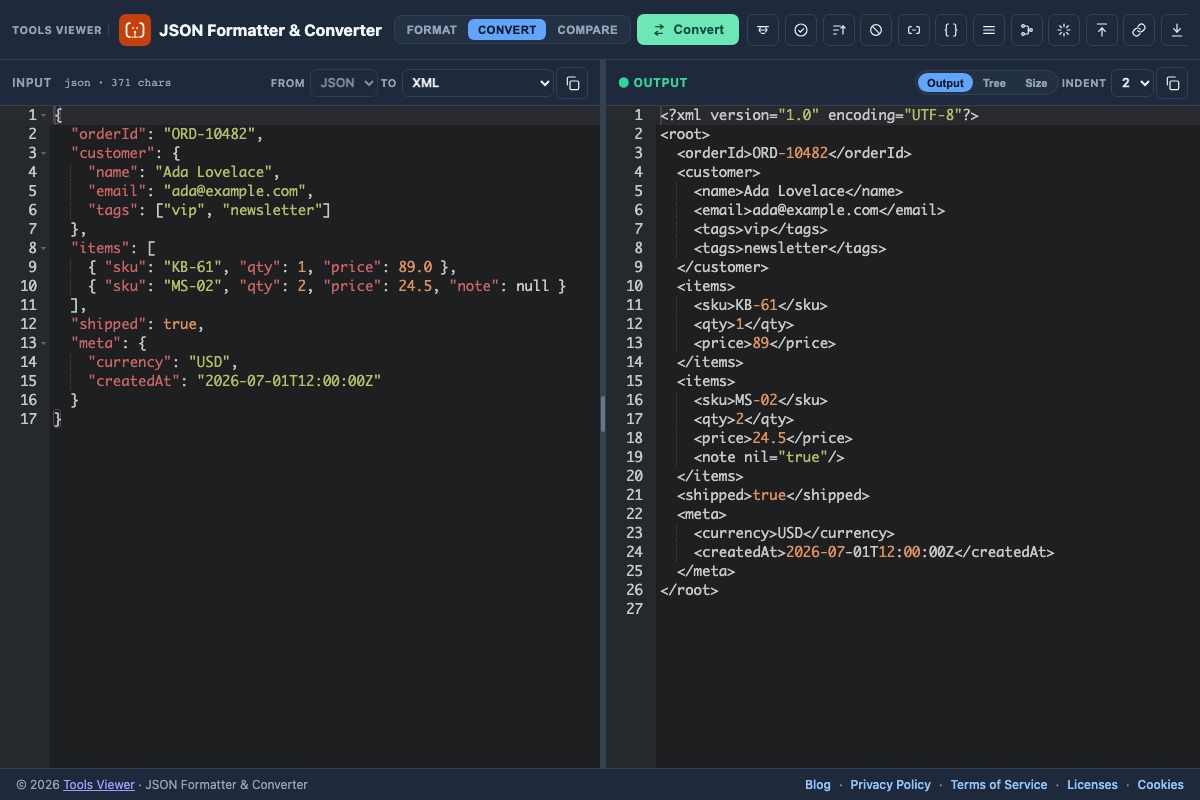Screen dimensions: 1200x800
Task: Click the <note nil="true"/> output line
Action: (769, 457)
